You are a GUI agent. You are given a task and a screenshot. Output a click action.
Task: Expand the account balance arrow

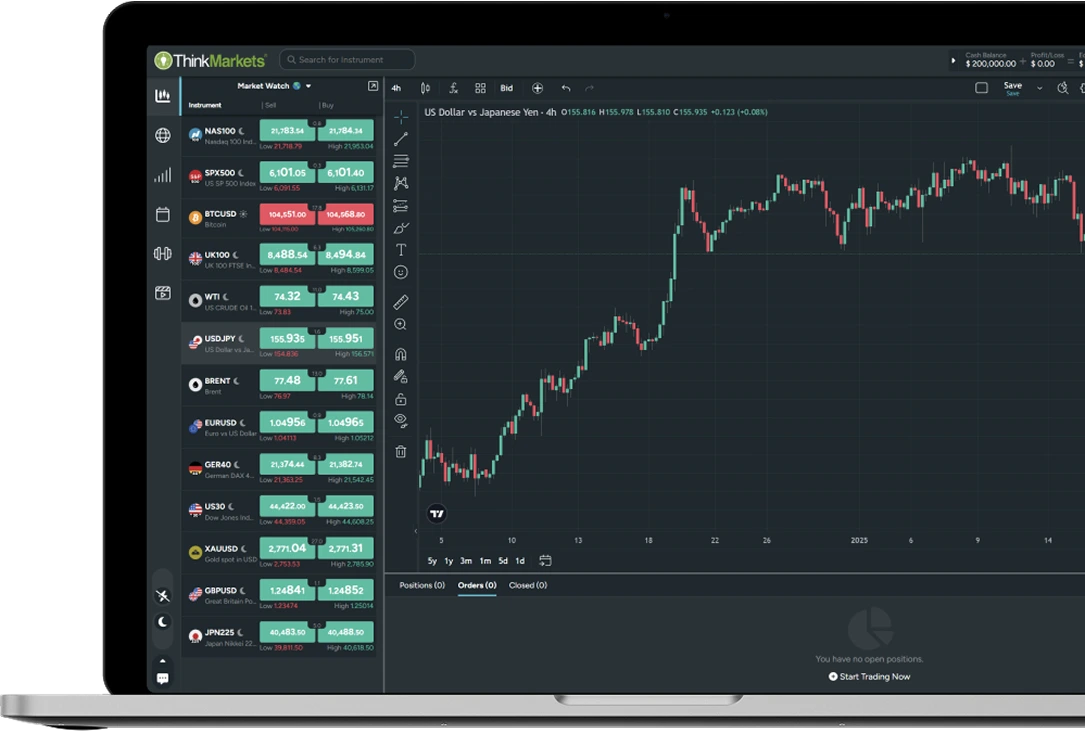[x=954, y=61]
